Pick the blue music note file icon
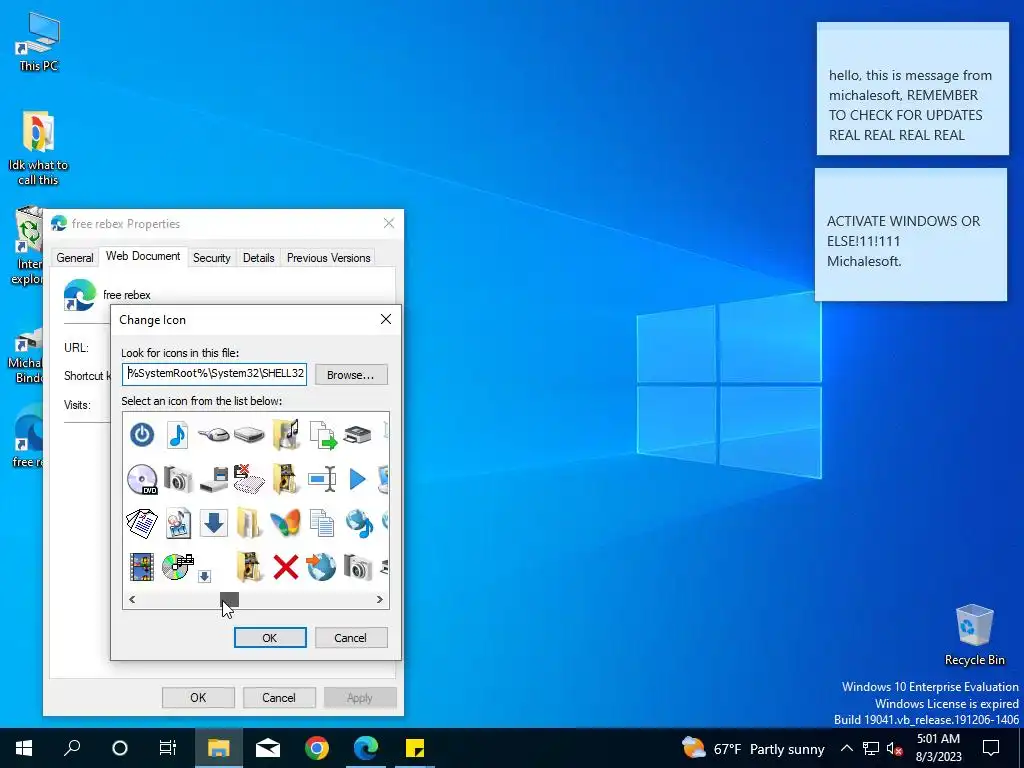This screenshot has width=1024, height=768. [x=177, y=434]
